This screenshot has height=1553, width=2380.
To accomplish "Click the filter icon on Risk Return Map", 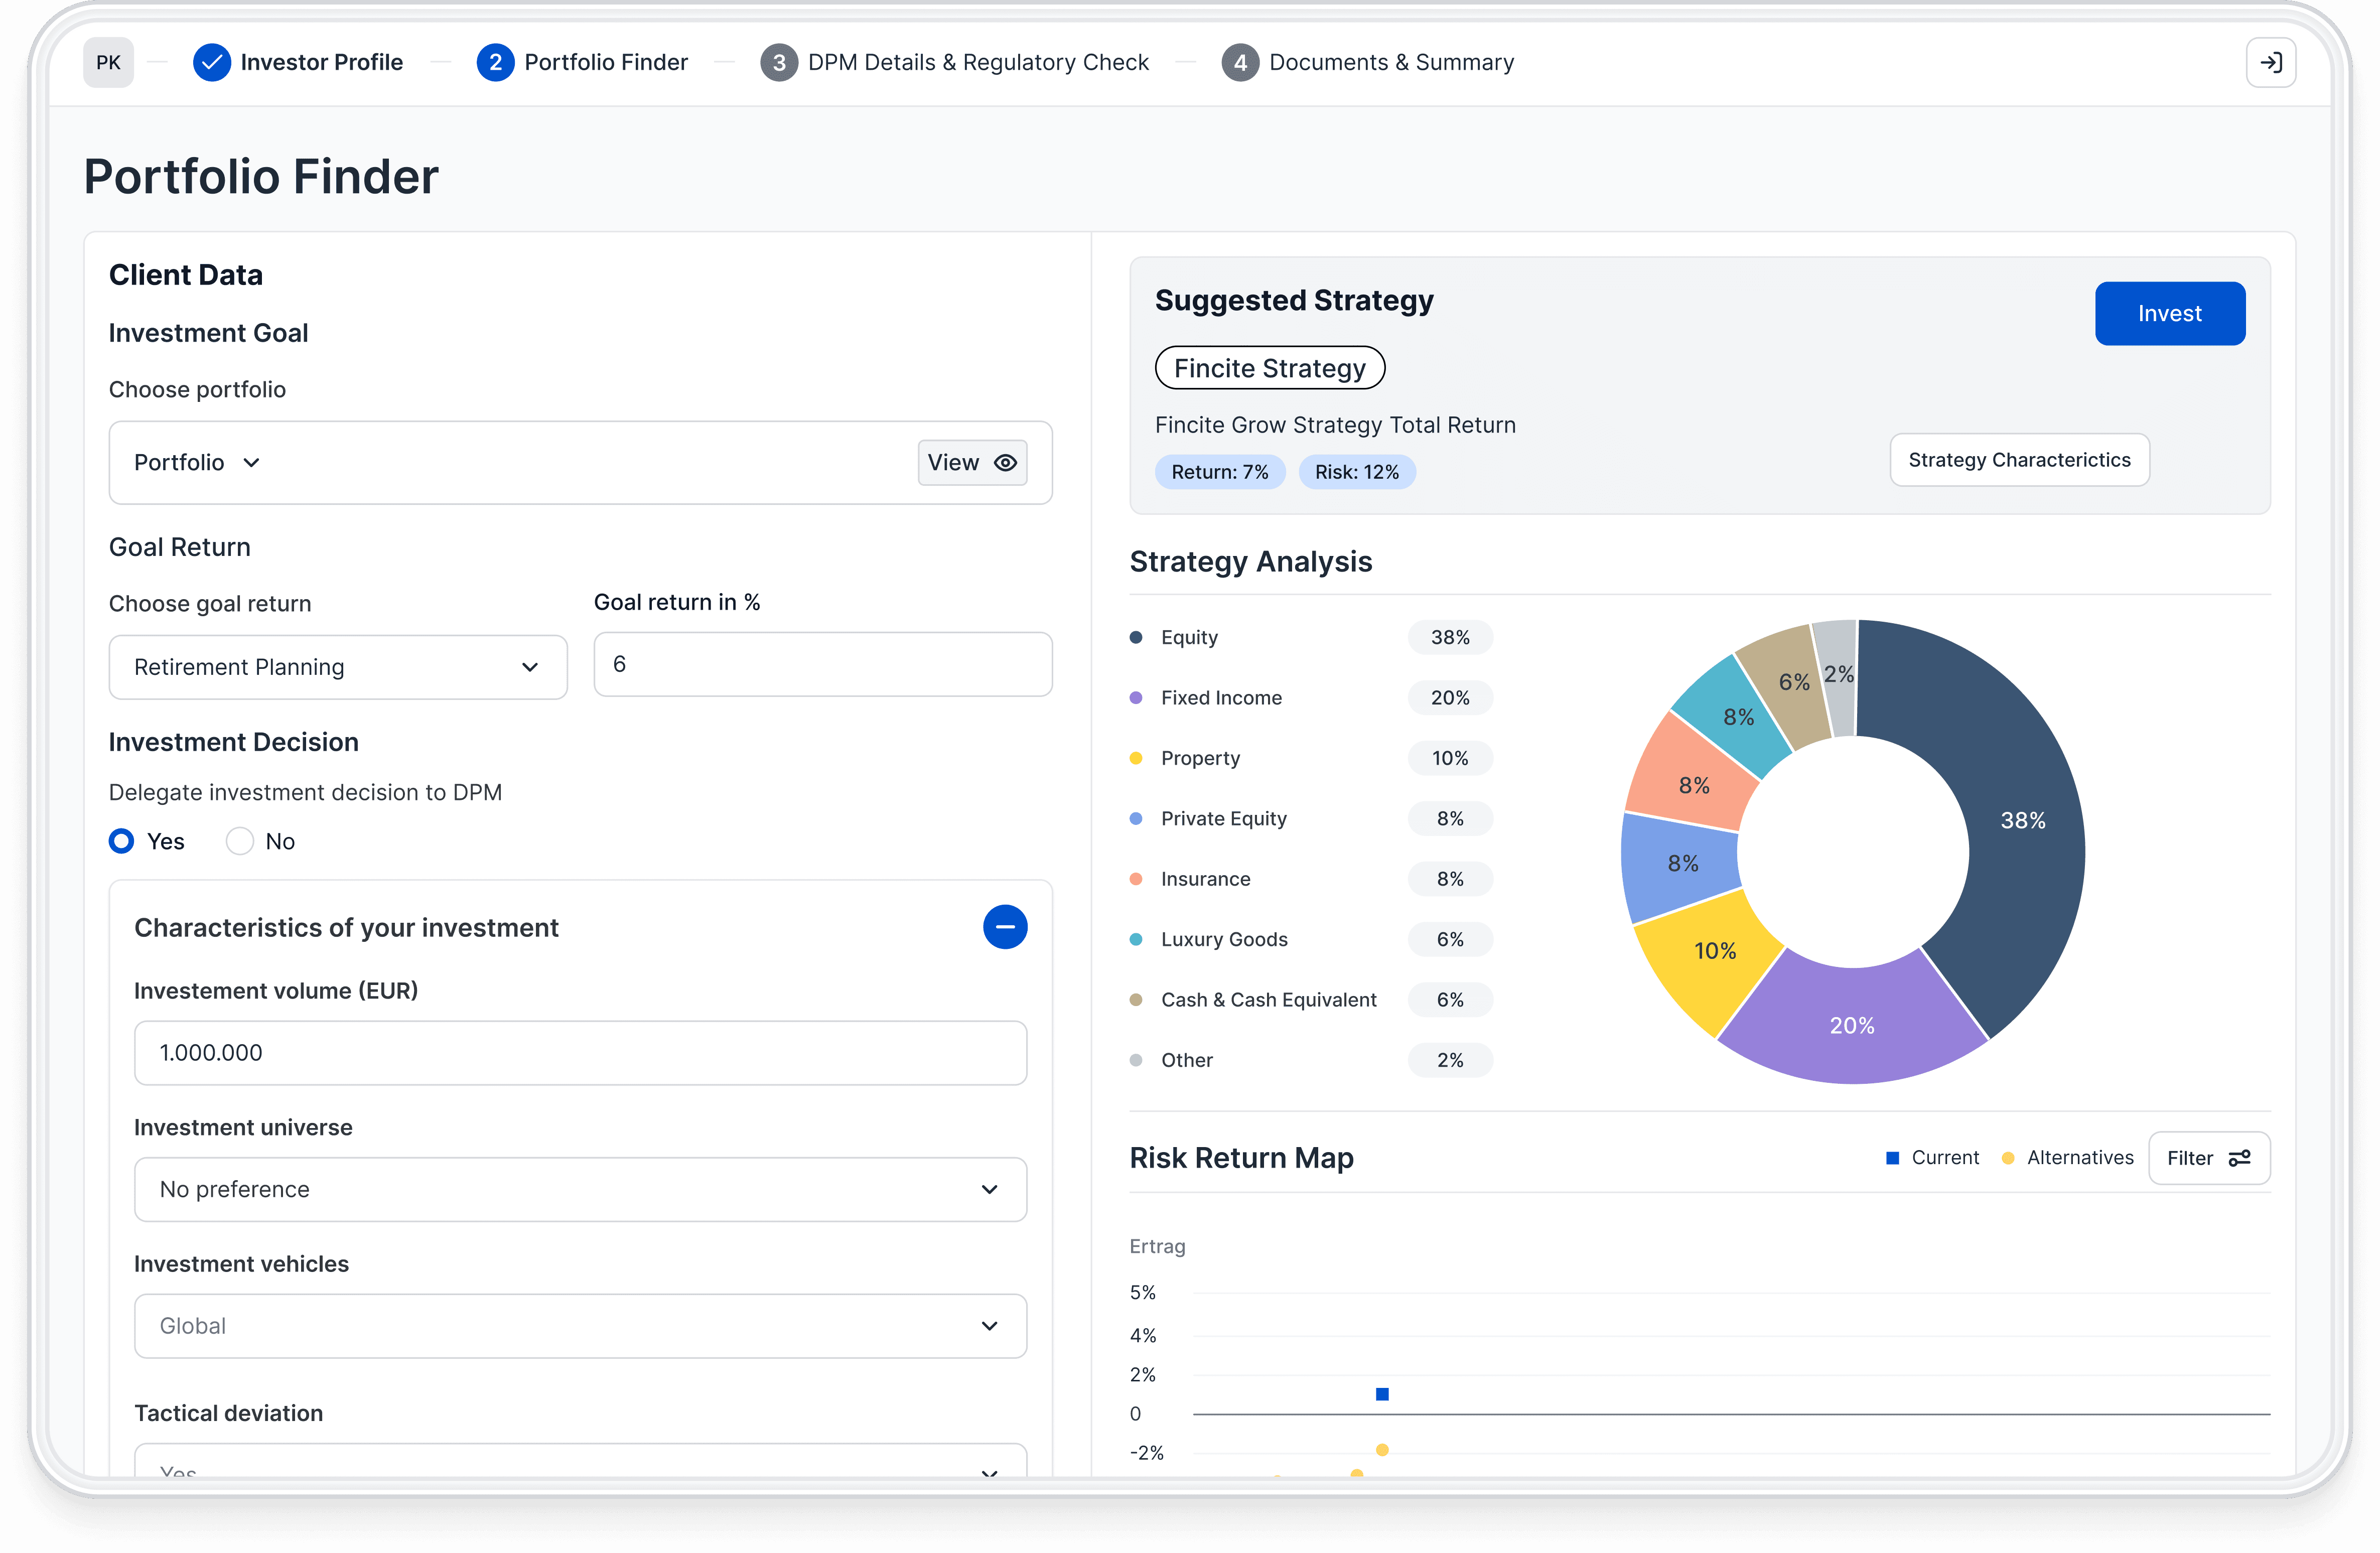I will pyautogui.click(x=2239, y=1158).
